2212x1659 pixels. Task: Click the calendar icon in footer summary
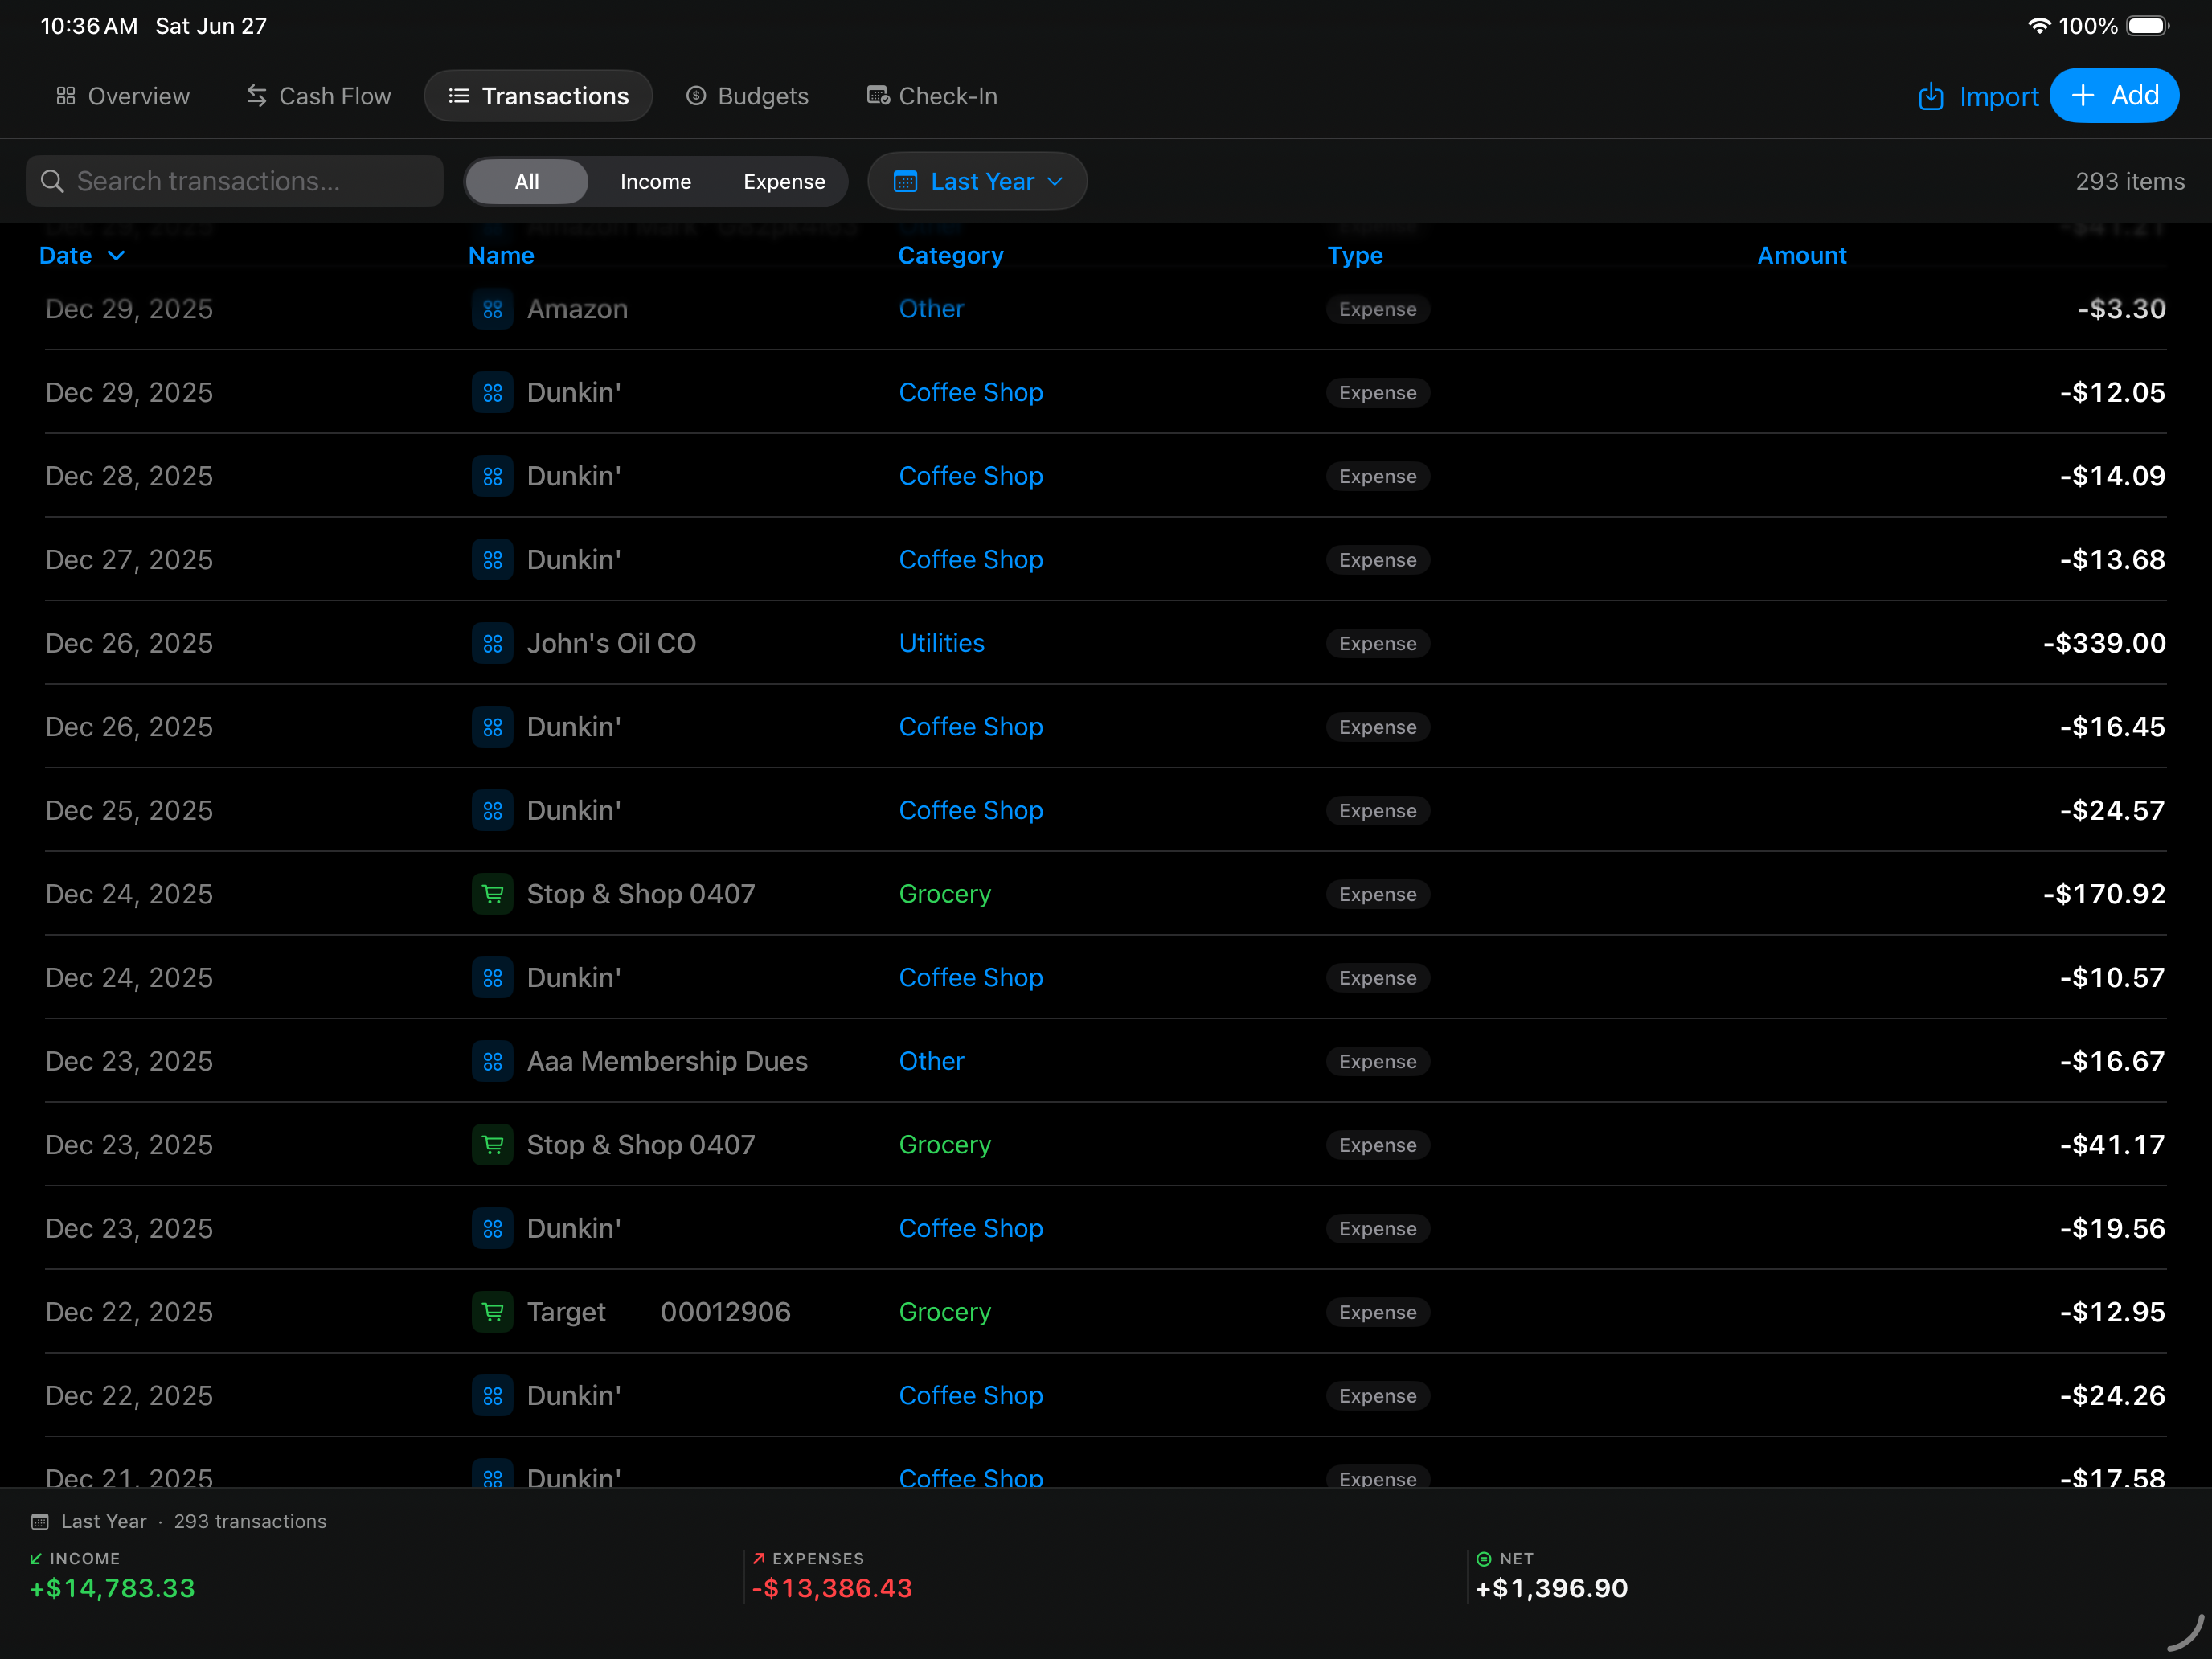[x=40, y=1521]
